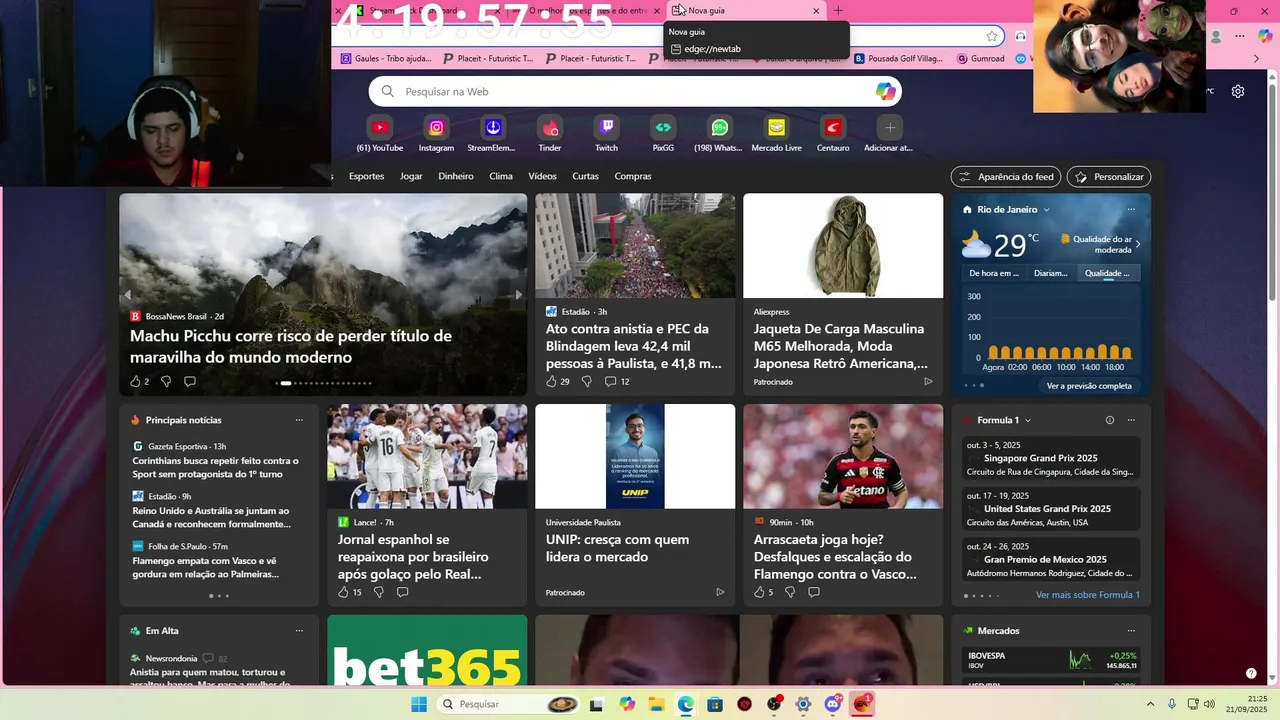Open the StreamElements quick link tile
Image resolution: width=1280 pixels, height=720 pixels.
tap(492, 134)
